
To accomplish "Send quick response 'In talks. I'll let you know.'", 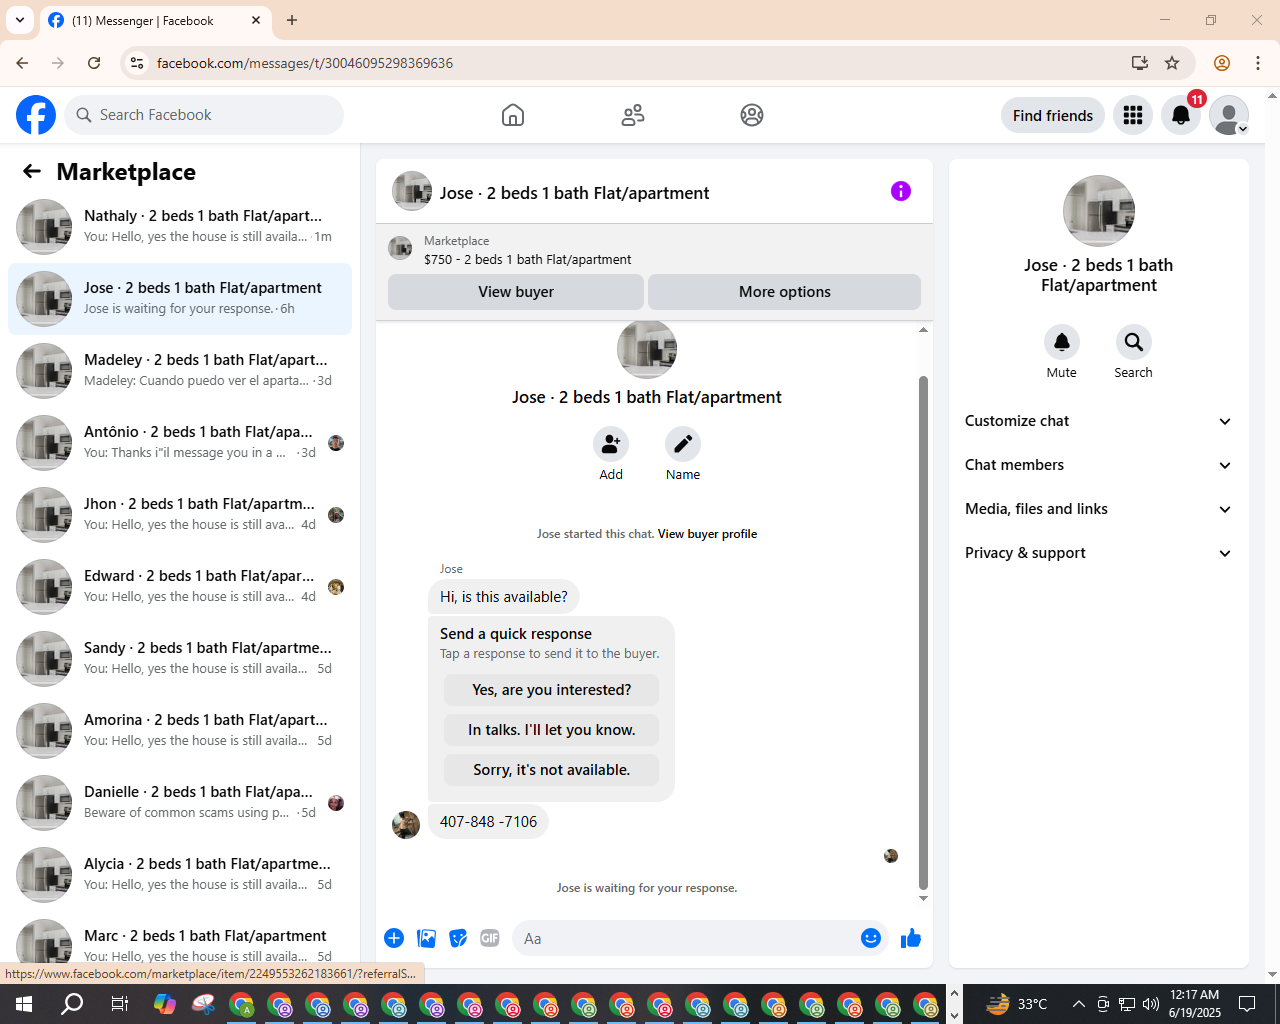I will (x=551, y=730).
